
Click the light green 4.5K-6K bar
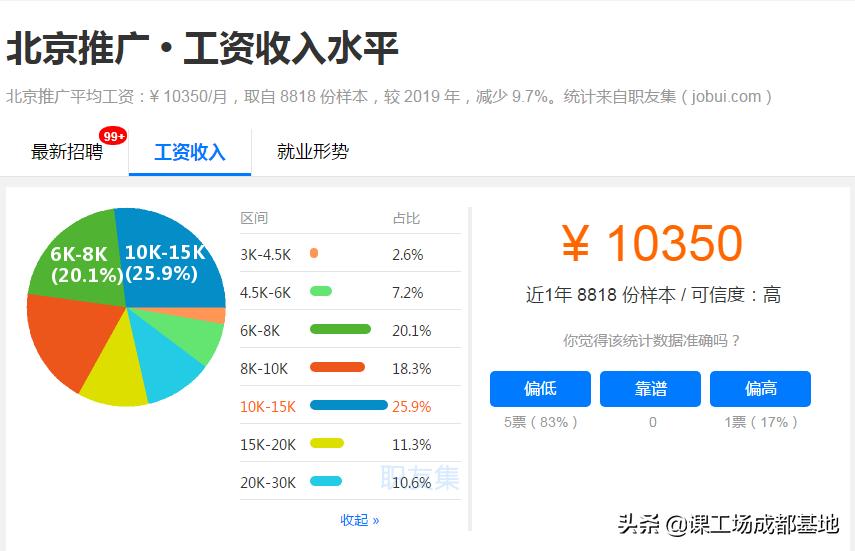coord(321,291)
